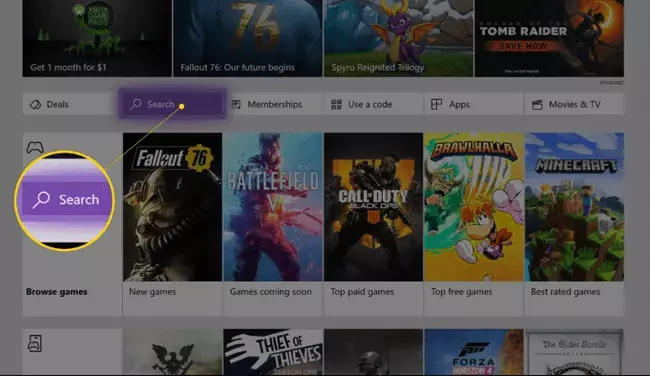The height and width of the screenshot is (376, 650).
Task: Go to Movies & TV
Action: pos(574,104)
